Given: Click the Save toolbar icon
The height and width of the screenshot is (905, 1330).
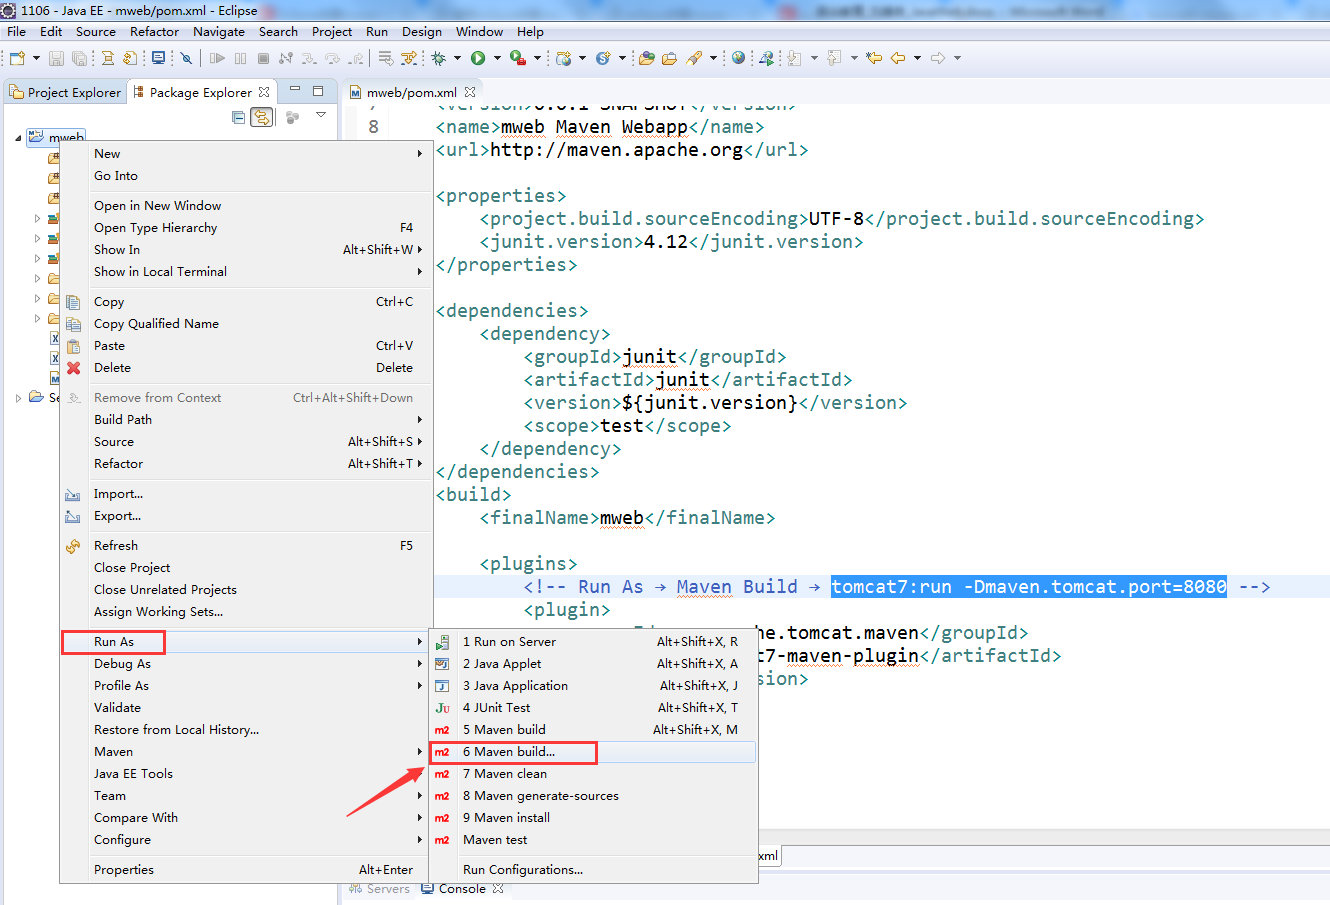Looking at the screenshot, I should point(56,58).
